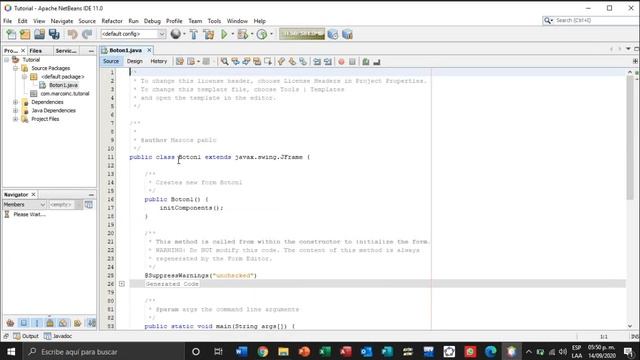Open the Window menu
Viewport: 640px width, 360px height.
[x=237, y=21]
